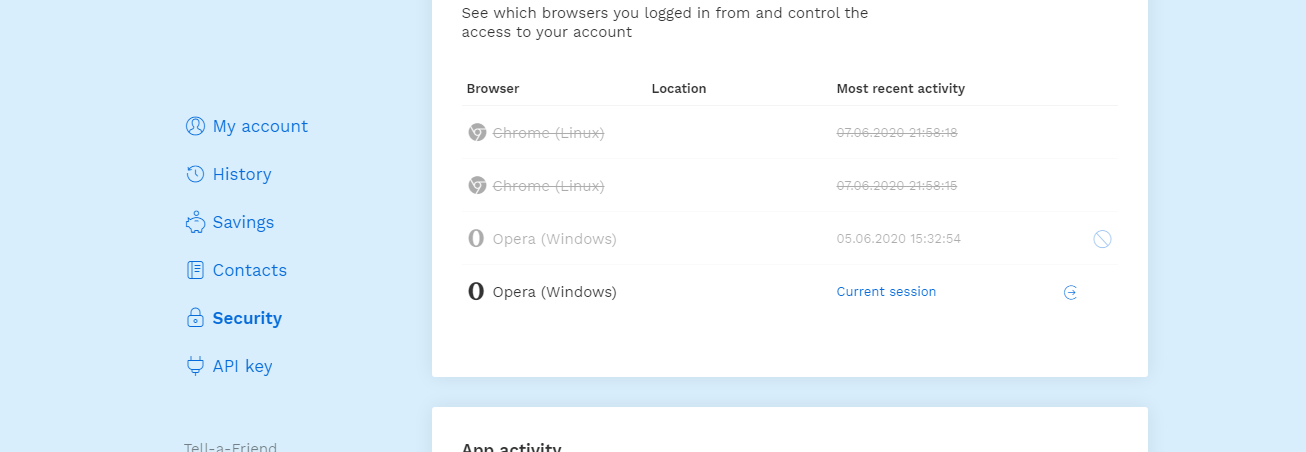Click the Browser column header
Viewport: 1306px width, 452px height.
click(493, 89)
